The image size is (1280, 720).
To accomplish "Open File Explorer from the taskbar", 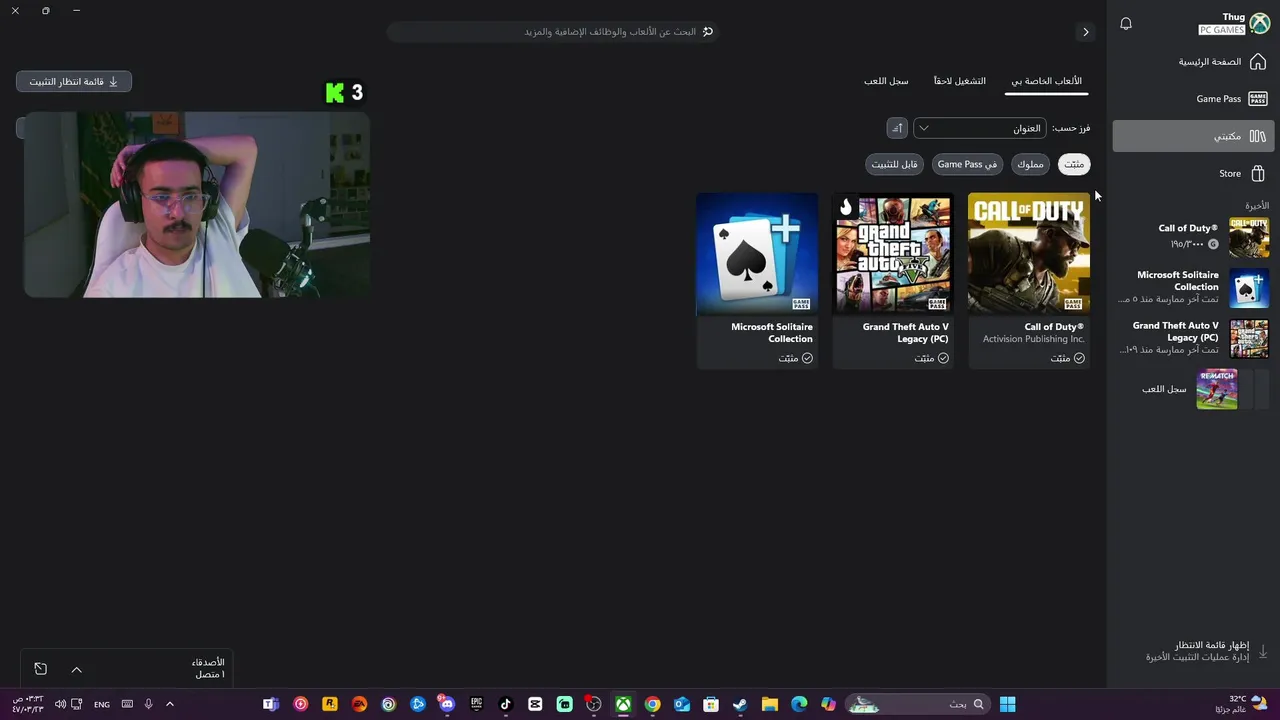I will click(769, 704).
